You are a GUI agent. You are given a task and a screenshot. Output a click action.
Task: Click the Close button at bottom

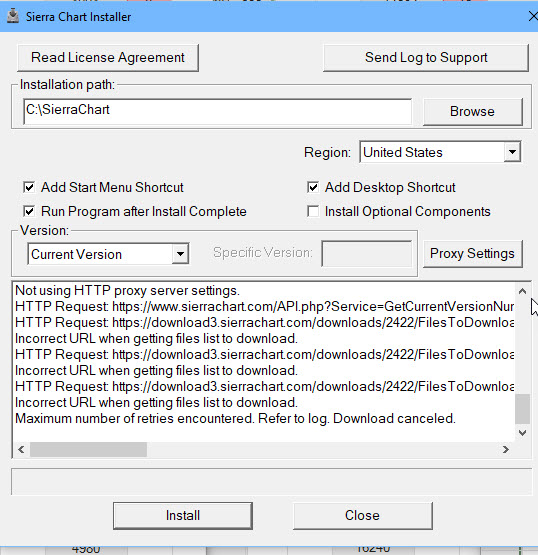click(362, 516)
